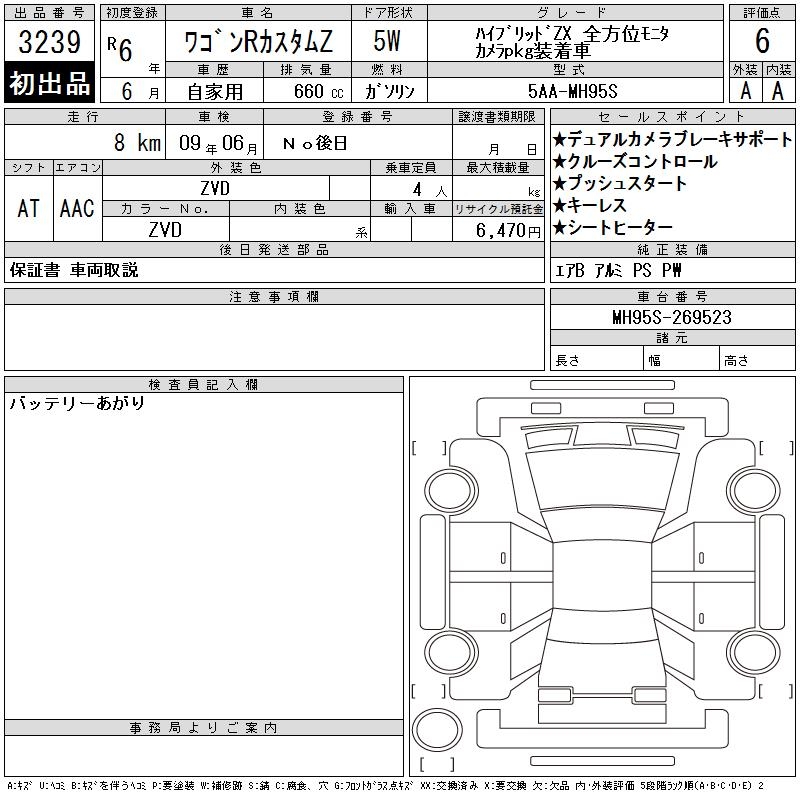Click the 注意事項欄 header
Viewport: 800px width, 800px height.
[274, 296]
